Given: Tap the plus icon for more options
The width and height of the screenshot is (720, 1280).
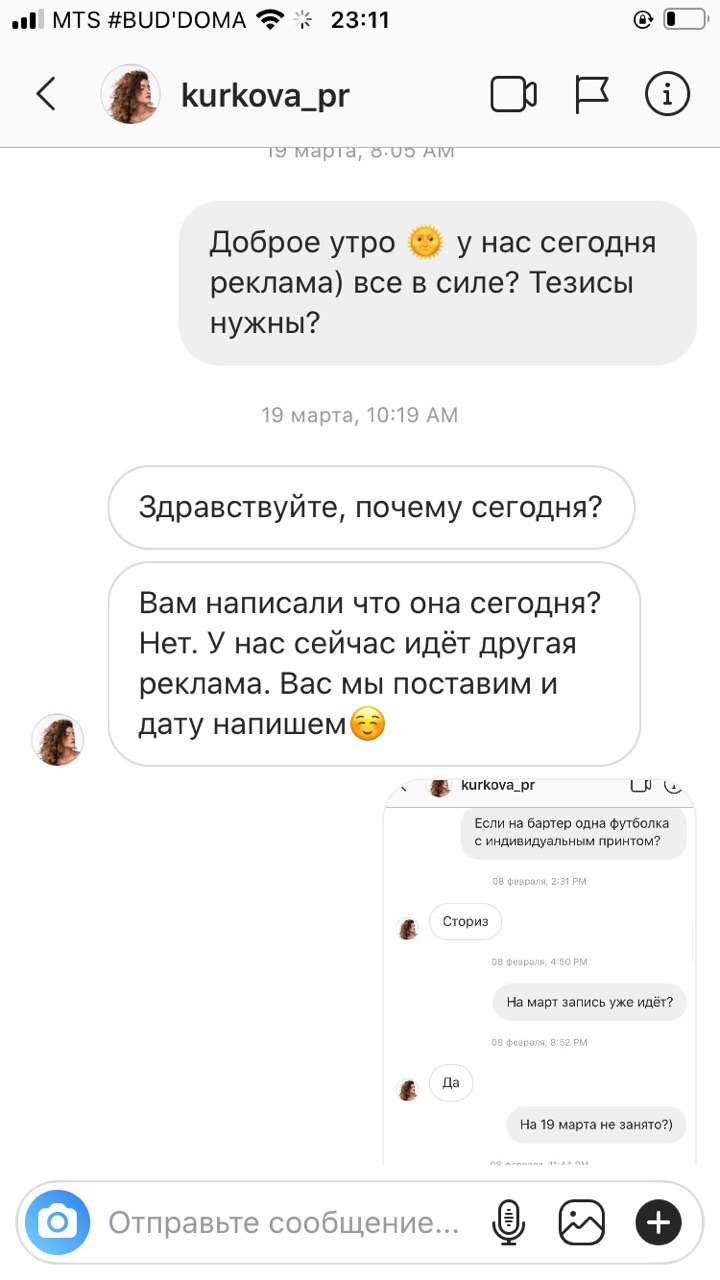Looking at the screenshot, I should coord(659,1222).
